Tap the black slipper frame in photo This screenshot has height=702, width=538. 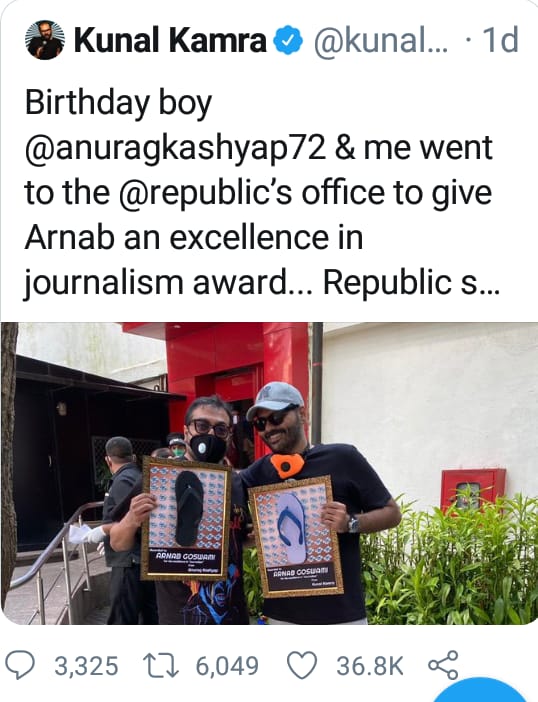(x=187, y=518)
